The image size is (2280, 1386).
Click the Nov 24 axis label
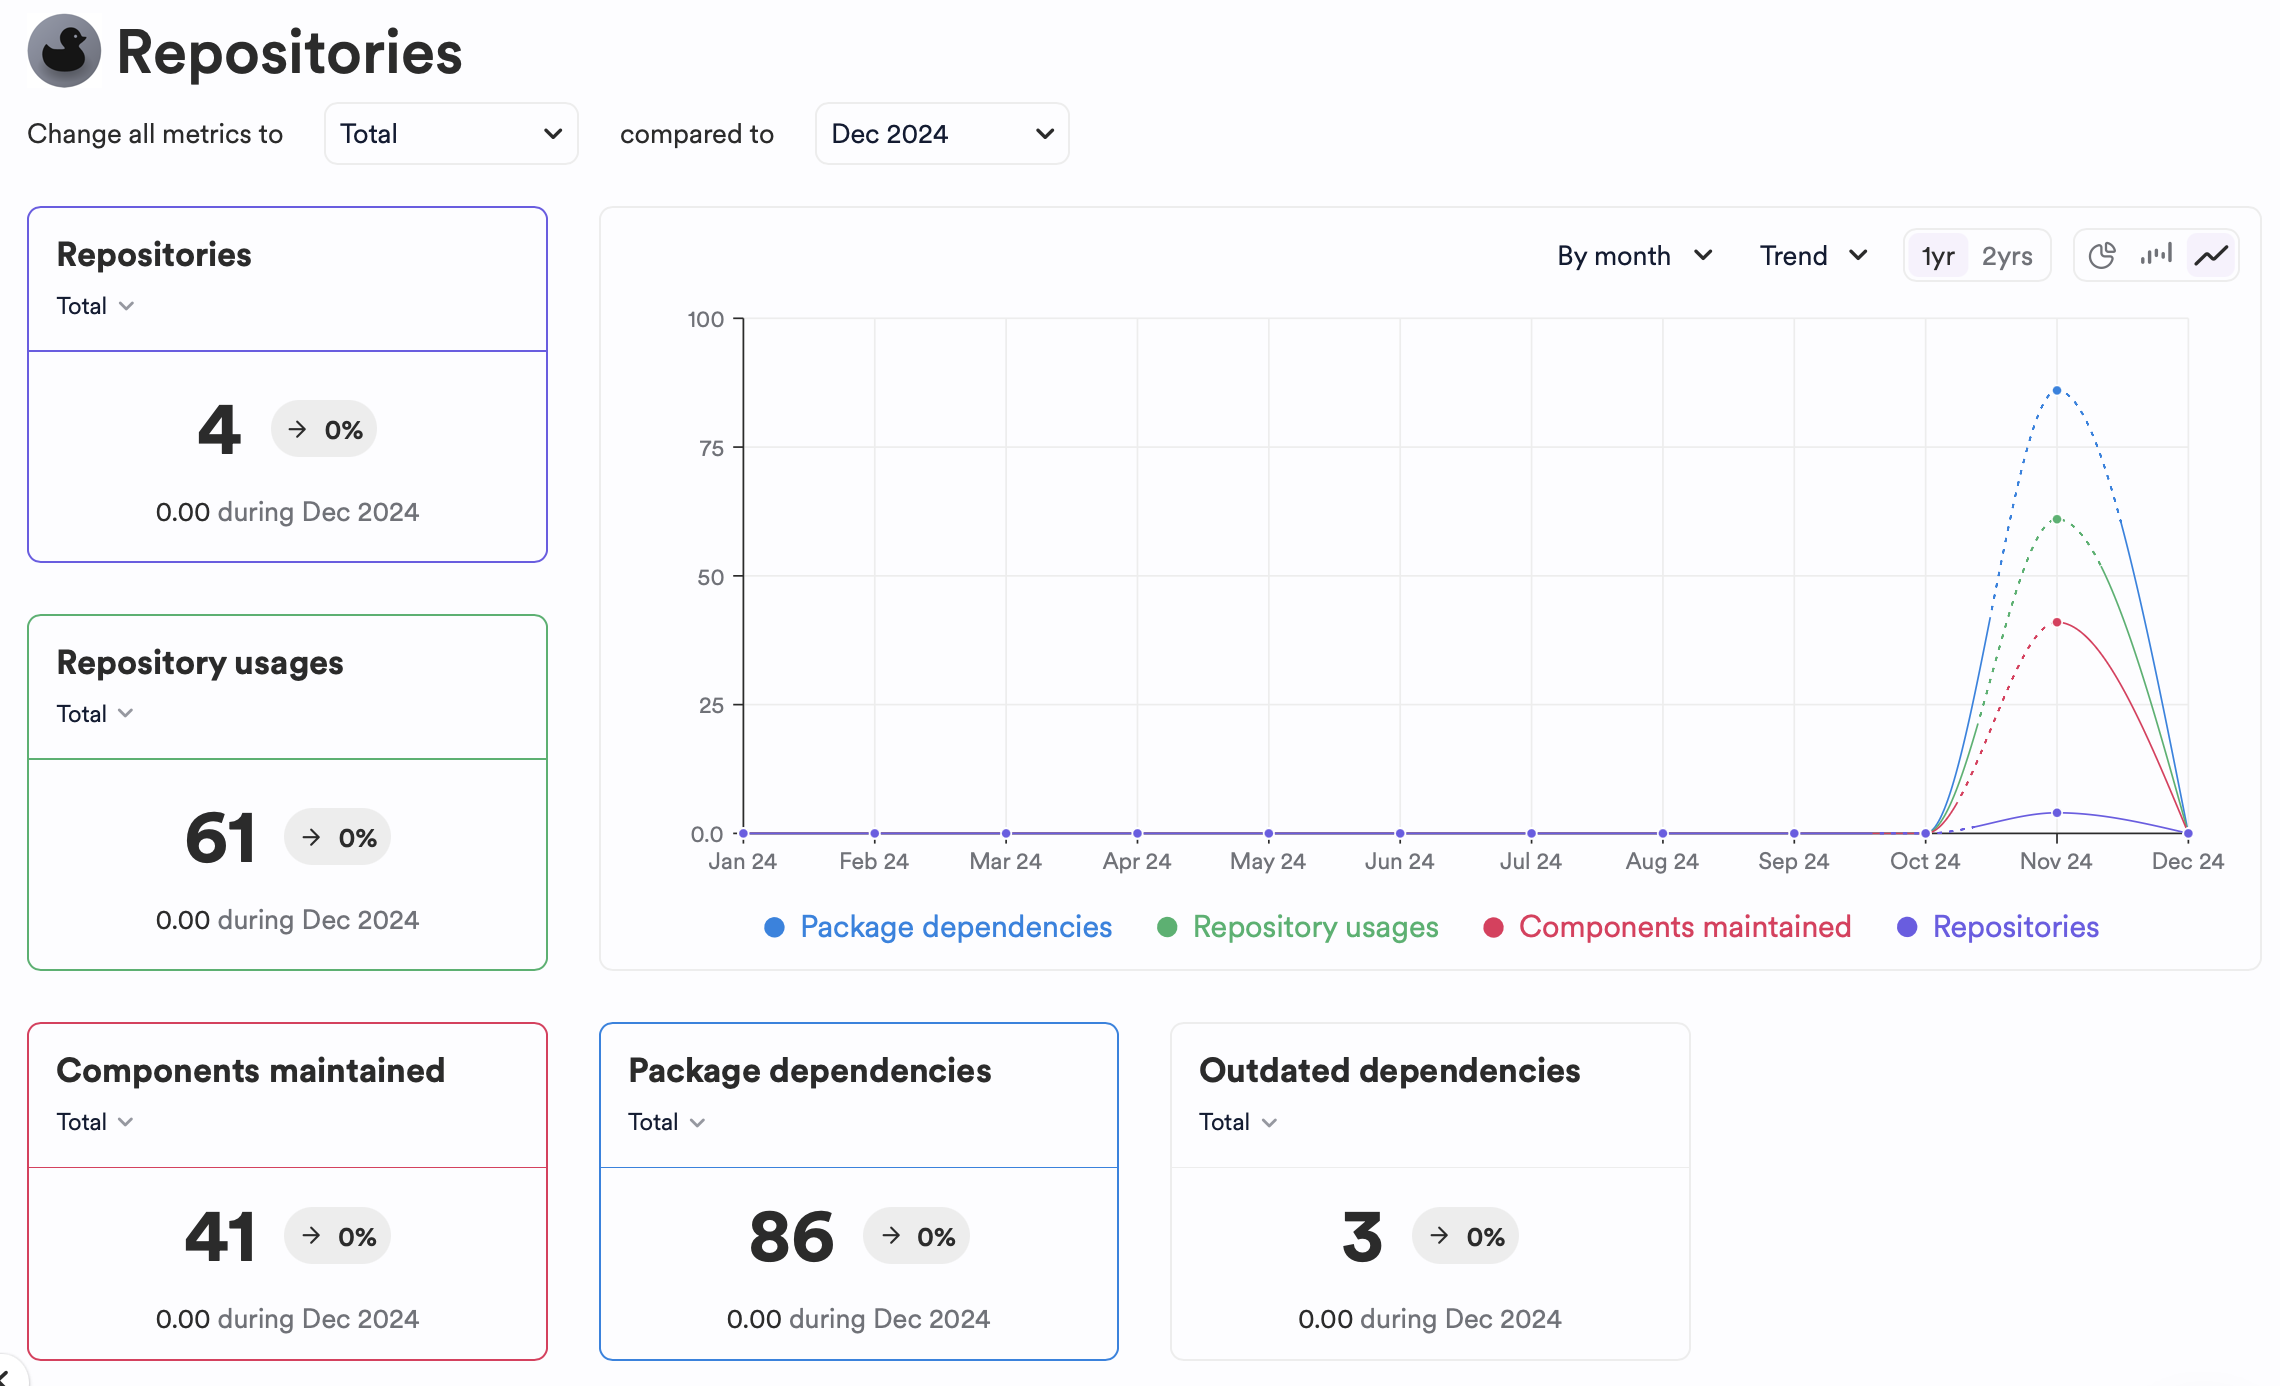tap(2056, 861)
